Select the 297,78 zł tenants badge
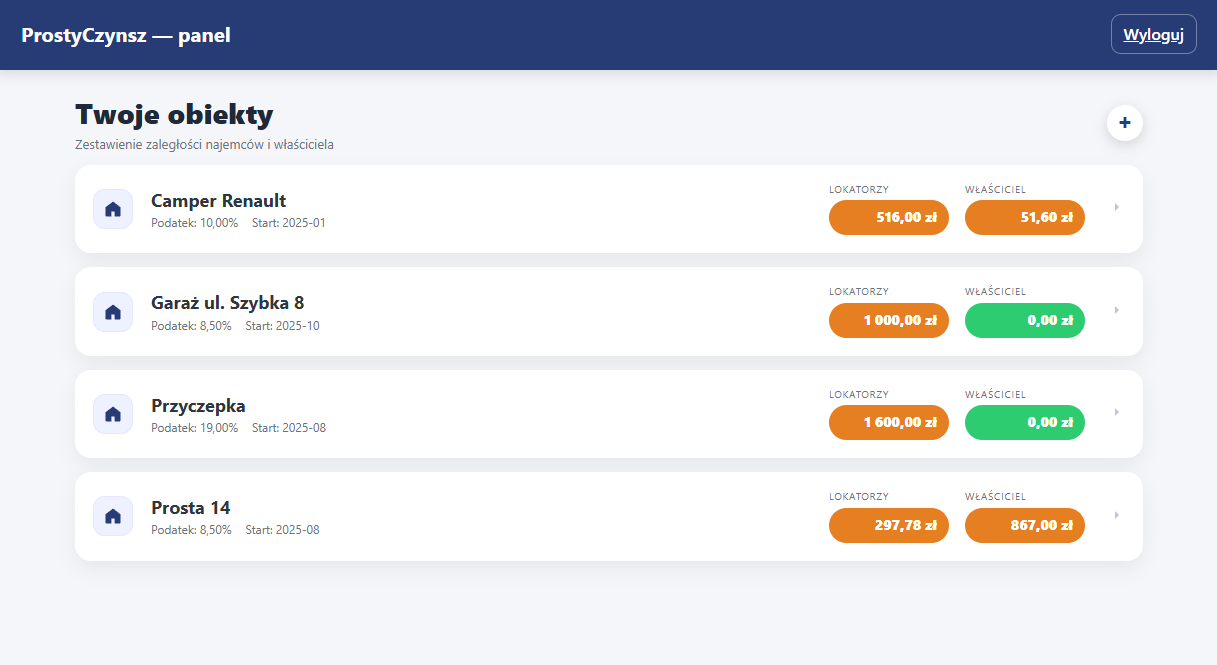Viewport: 1217px width, 665px height. 888,525
